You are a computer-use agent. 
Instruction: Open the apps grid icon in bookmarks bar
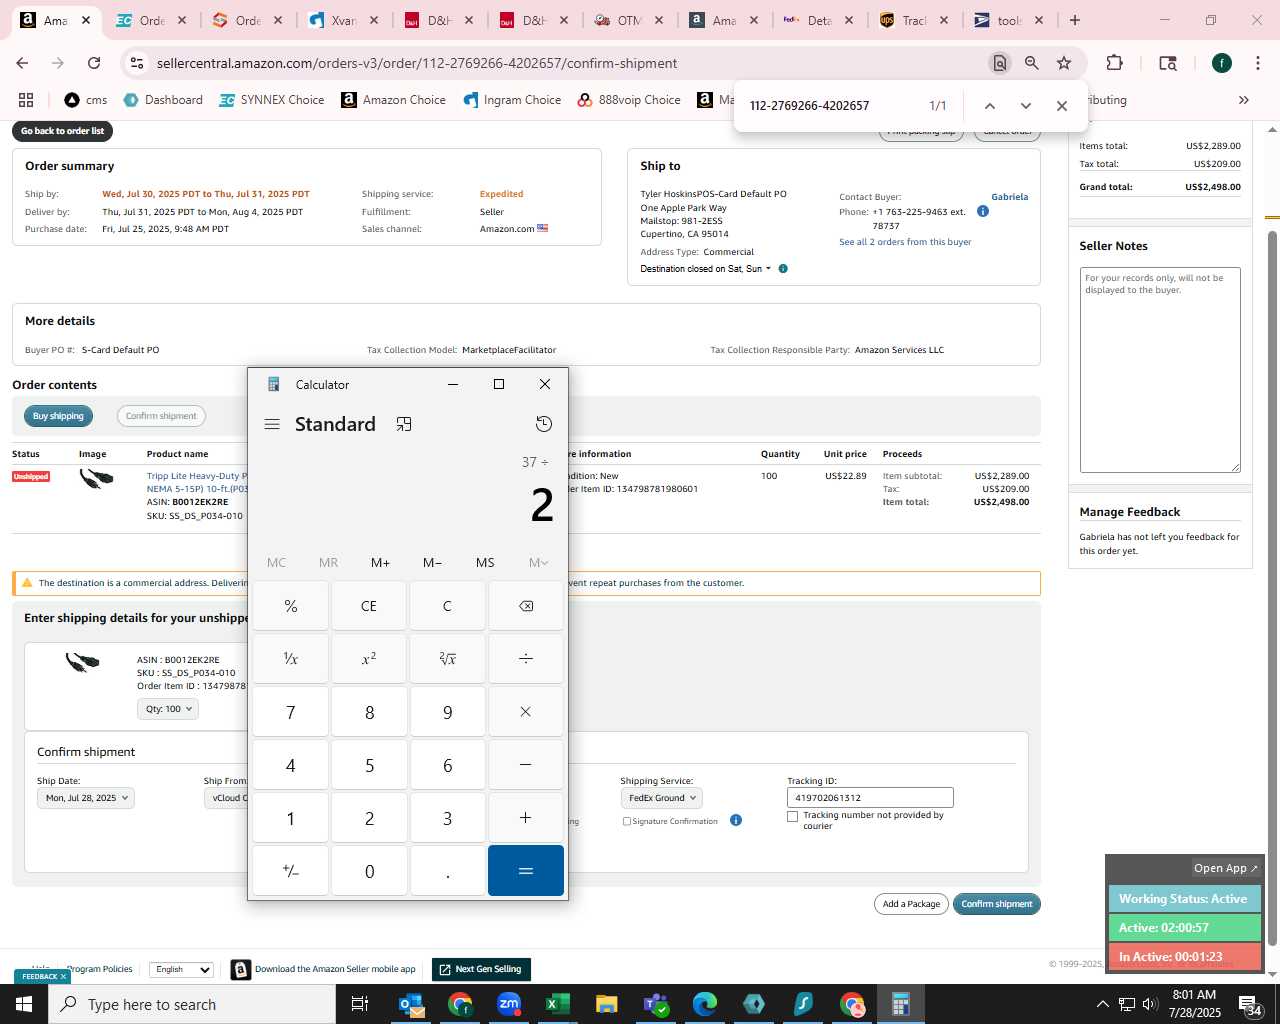tap(26, 100)
